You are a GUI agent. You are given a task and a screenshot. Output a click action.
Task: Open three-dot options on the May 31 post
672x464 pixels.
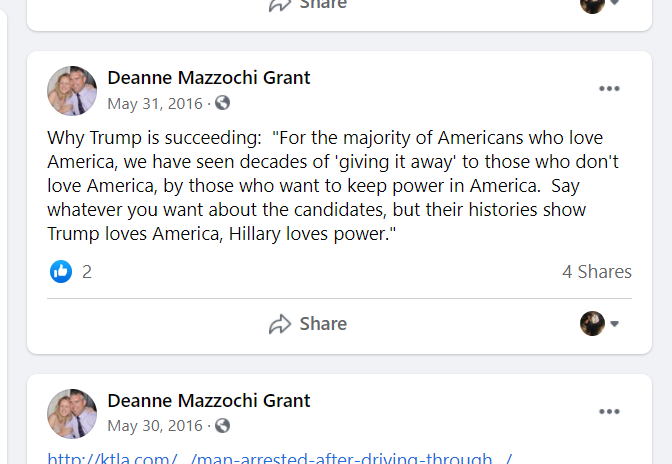coord(609,89)
